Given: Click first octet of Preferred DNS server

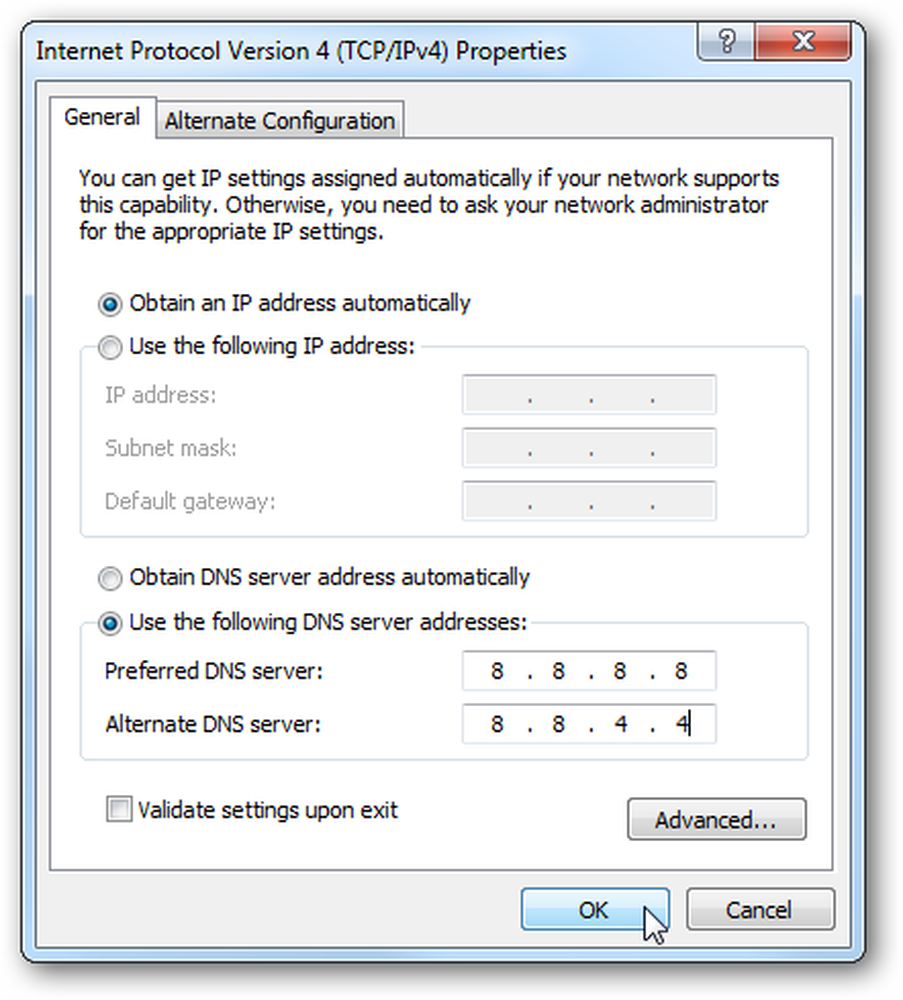Looking at the screenshot, I should coord(497,671).
